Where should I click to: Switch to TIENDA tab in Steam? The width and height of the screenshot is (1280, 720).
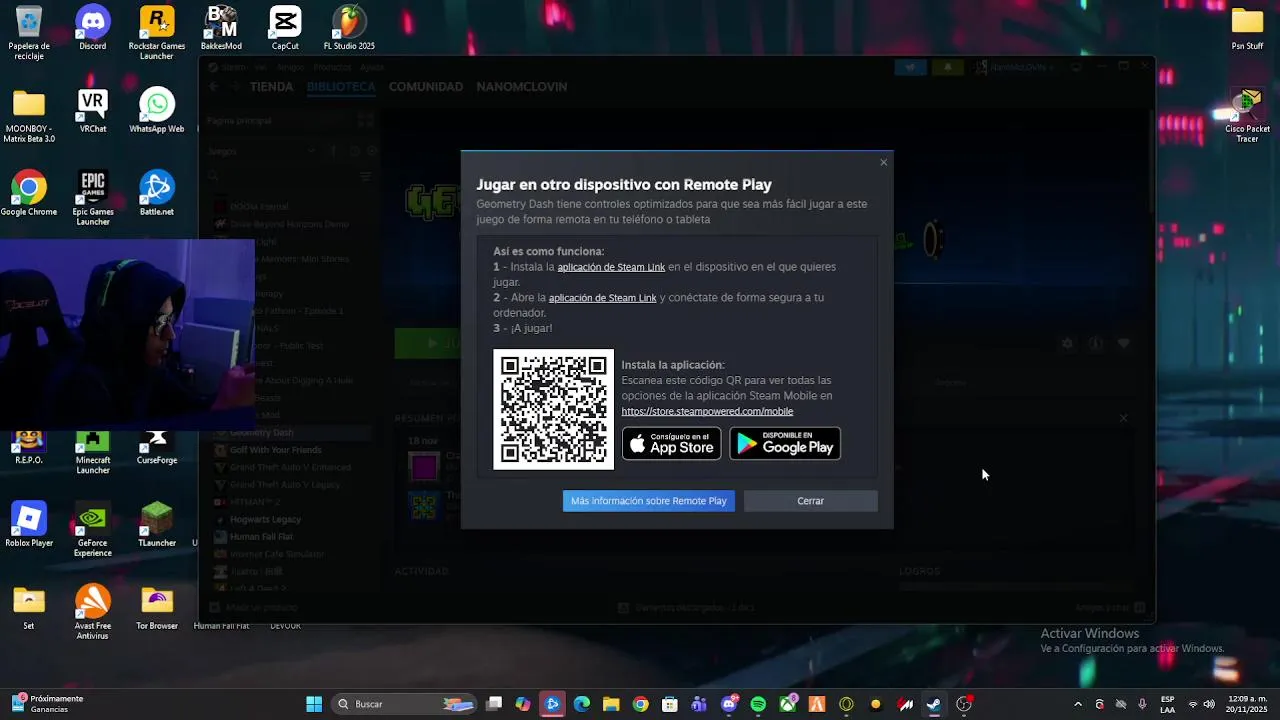coord(272,87)
